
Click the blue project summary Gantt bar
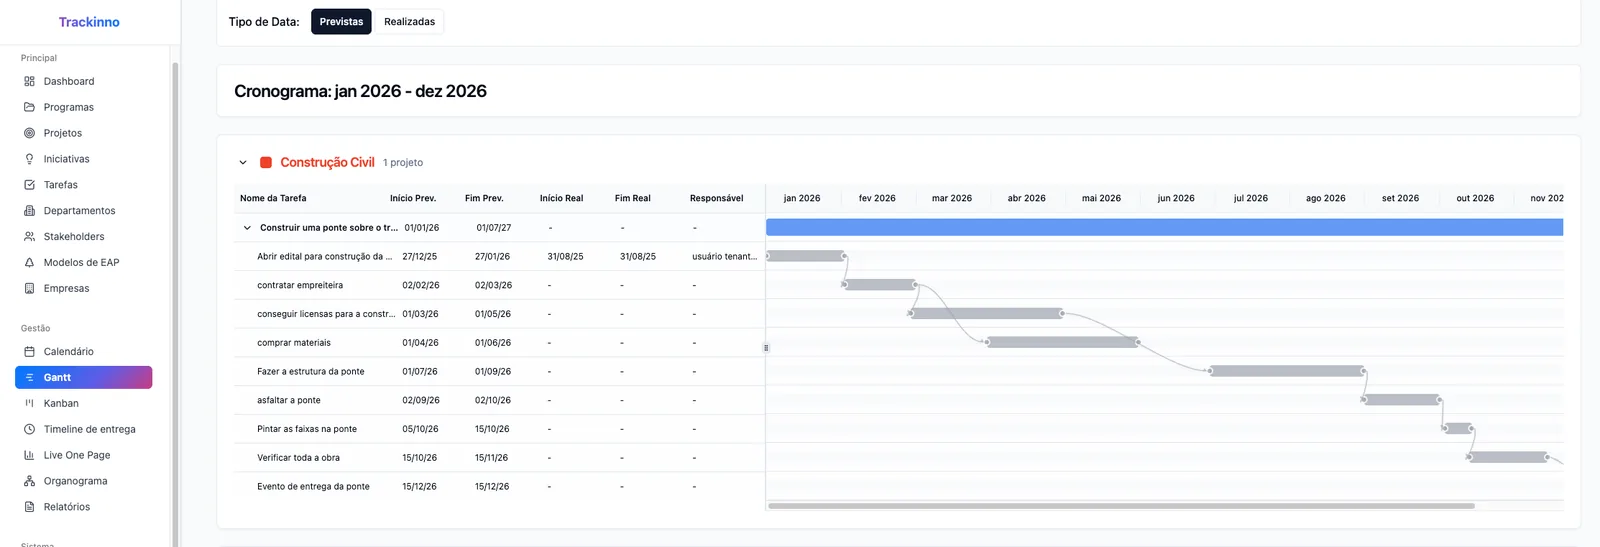tap(1164, 228)
